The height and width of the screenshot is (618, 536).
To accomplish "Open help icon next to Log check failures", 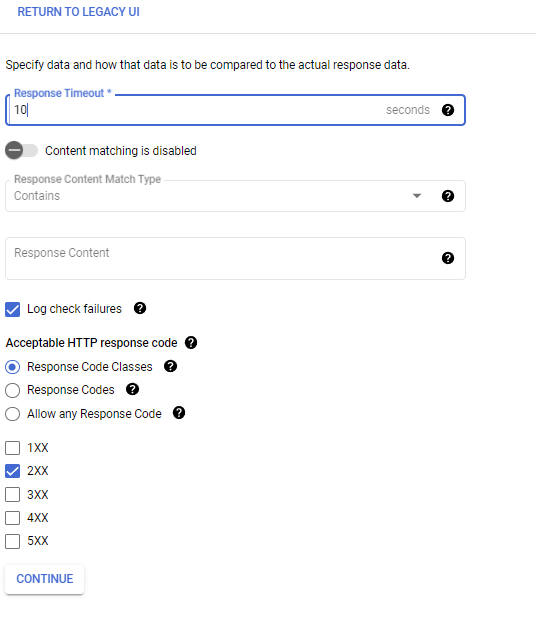I will tap(140, 308).
